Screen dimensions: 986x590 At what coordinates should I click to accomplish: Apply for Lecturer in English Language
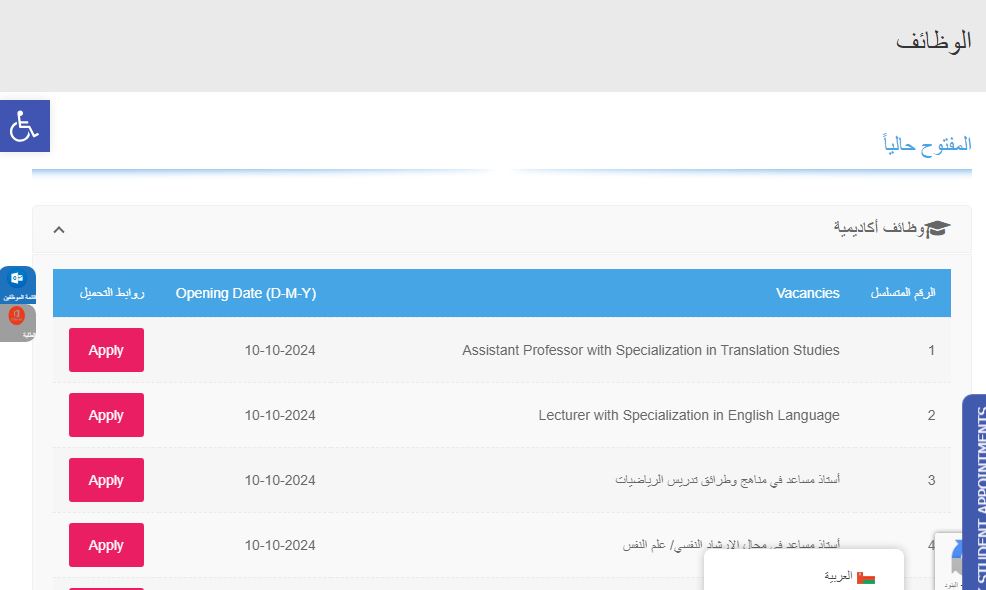(x=106, y=415)
